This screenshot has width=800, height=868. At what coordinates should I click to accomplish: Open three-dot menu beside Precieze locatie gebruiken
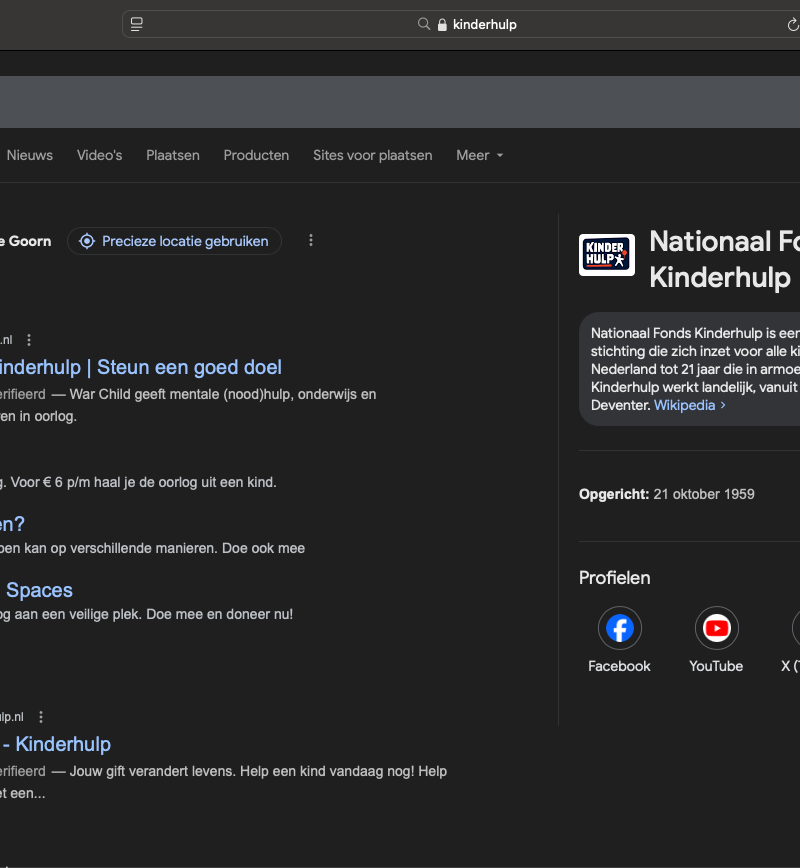click(311, 241)
